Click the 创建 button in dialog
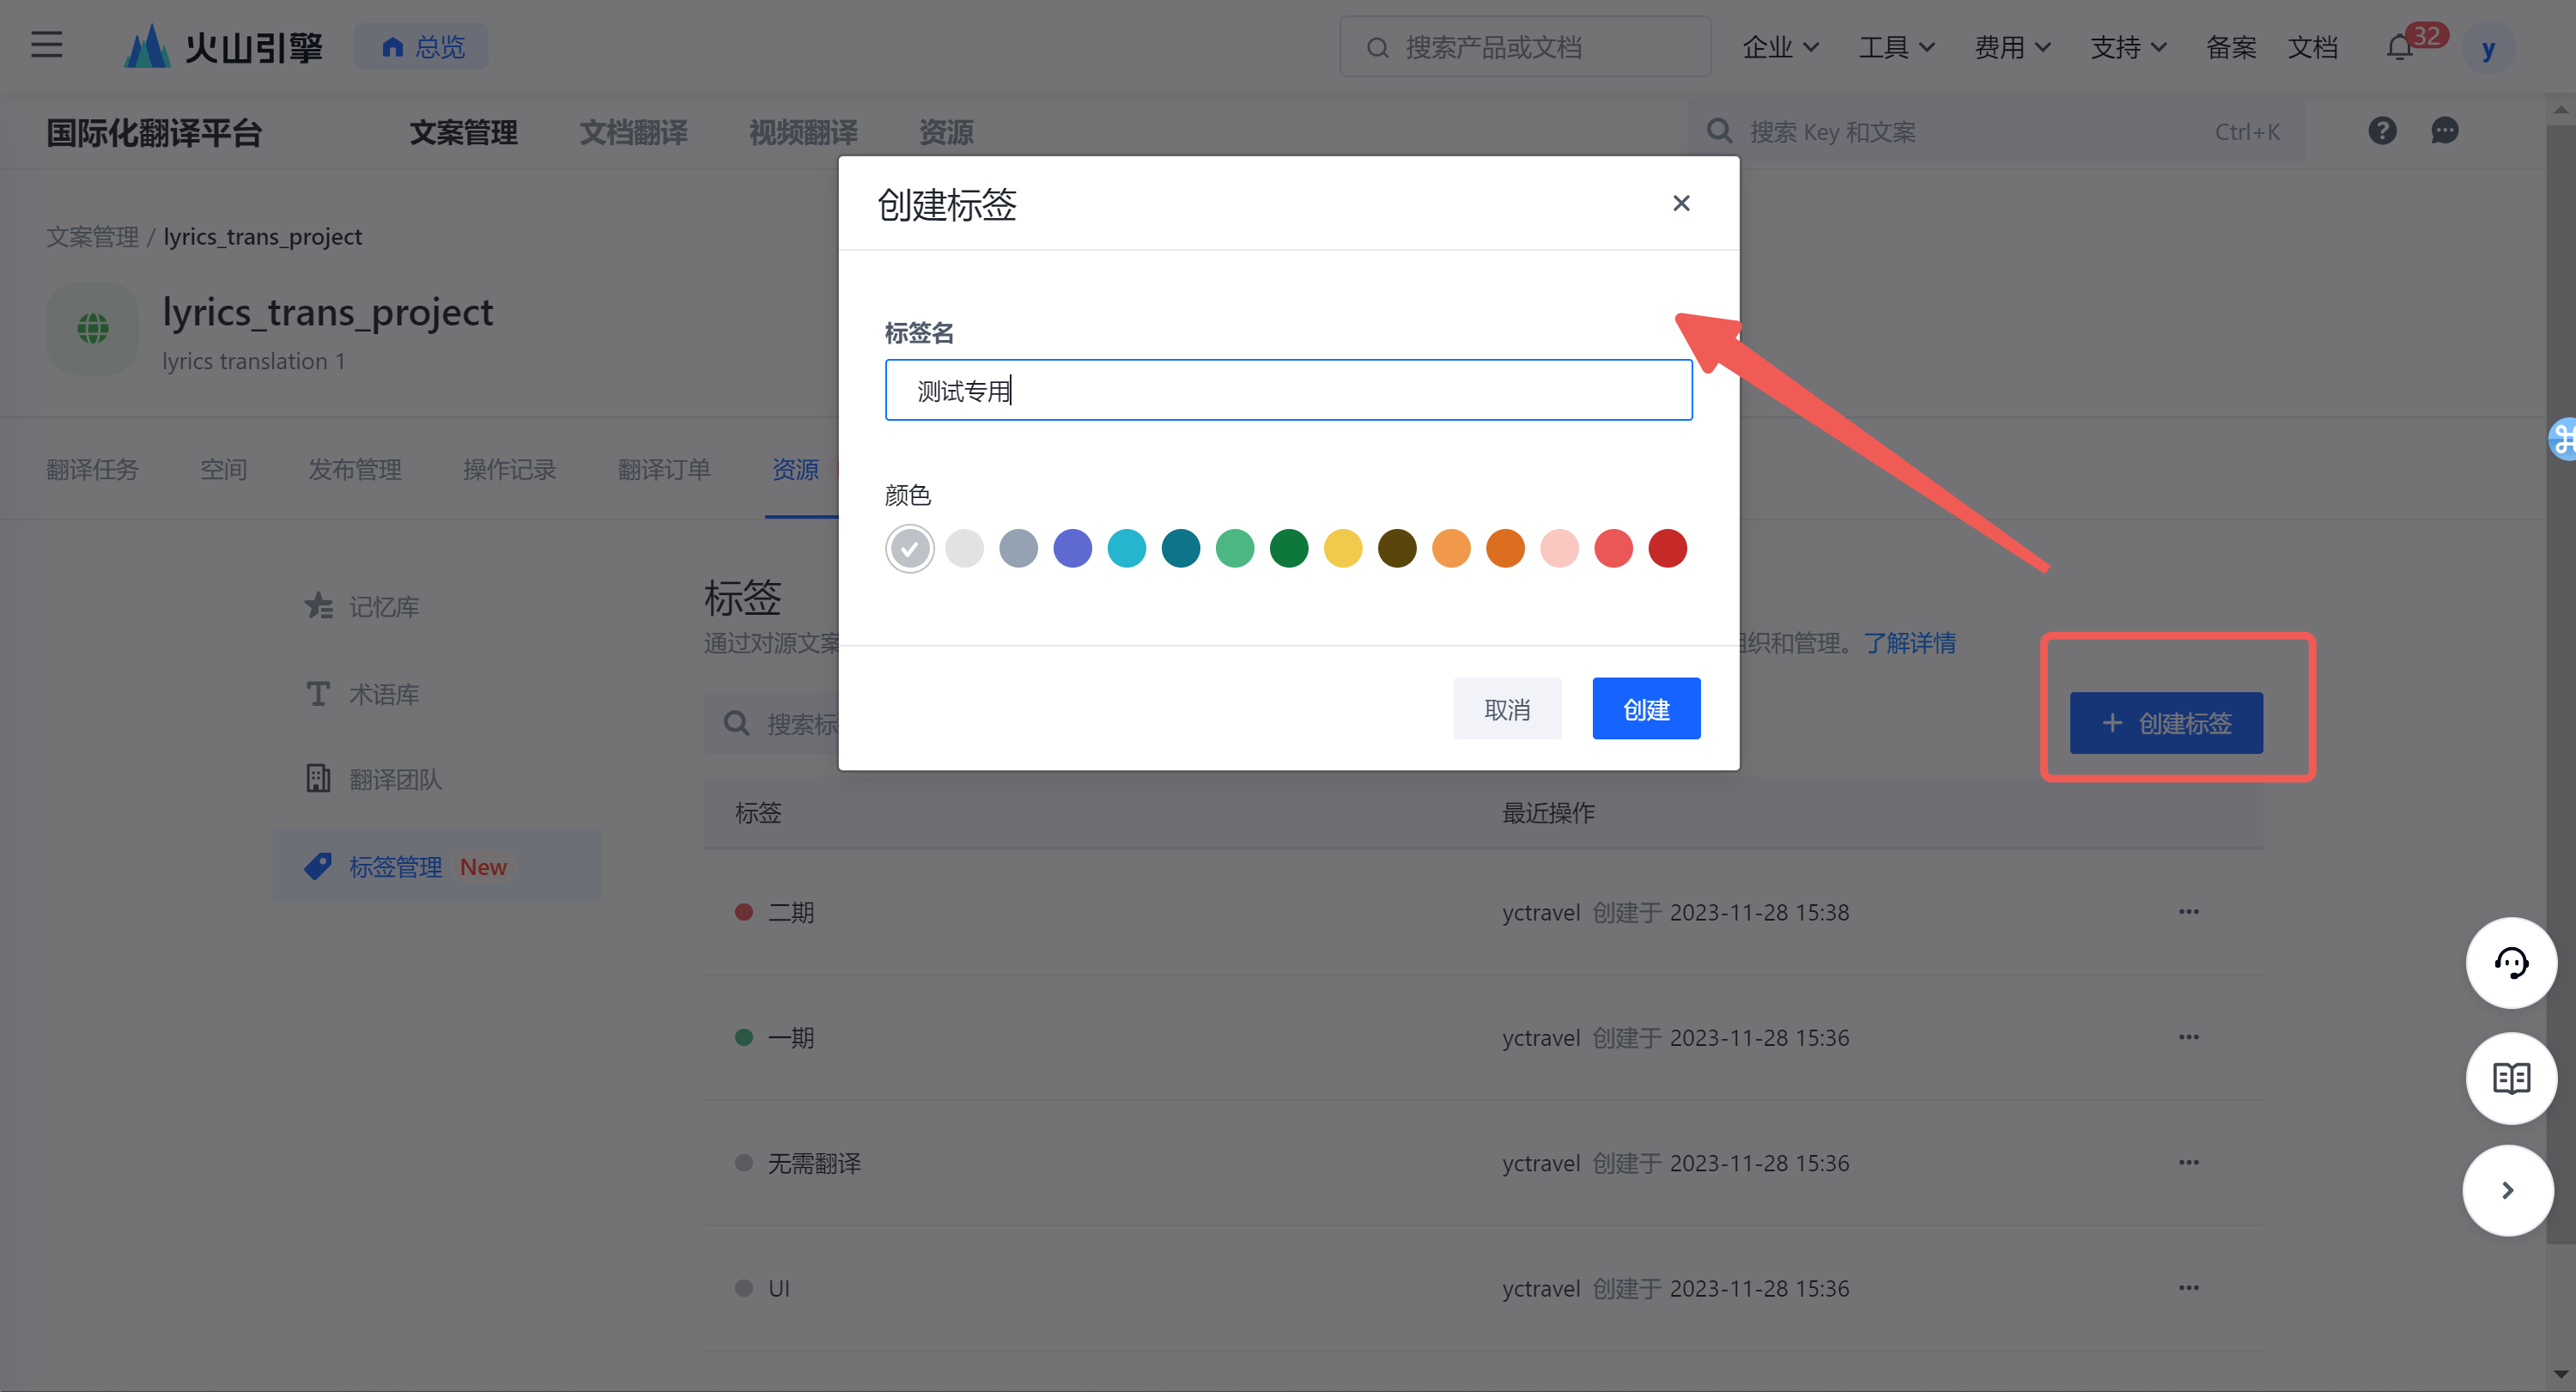 point(1645,709)
